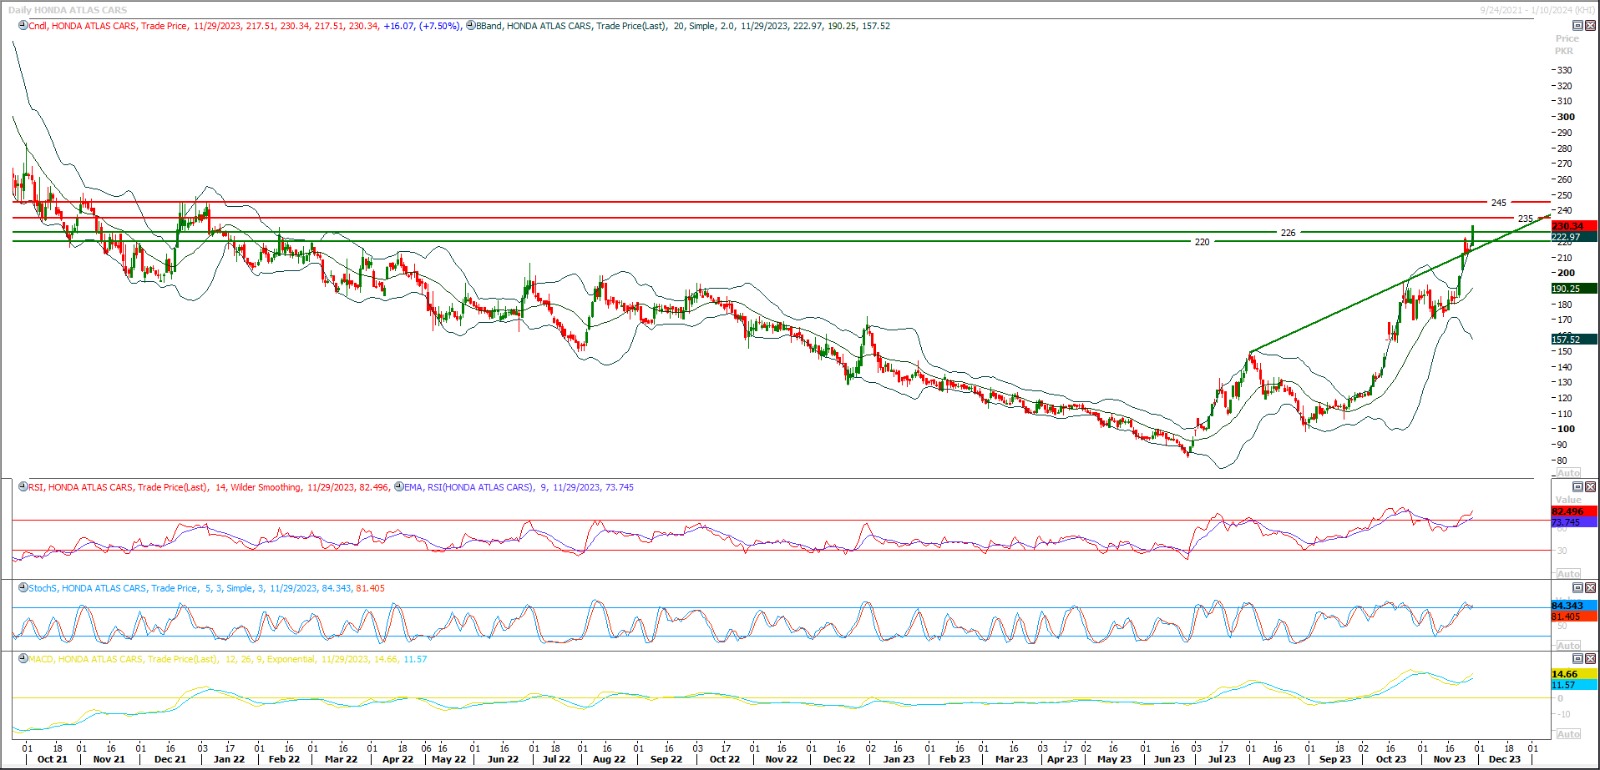The height and width of the screenshot is (770, 1600).
Task: Click the 100 level on the price axis
Action: [1565, 429]
